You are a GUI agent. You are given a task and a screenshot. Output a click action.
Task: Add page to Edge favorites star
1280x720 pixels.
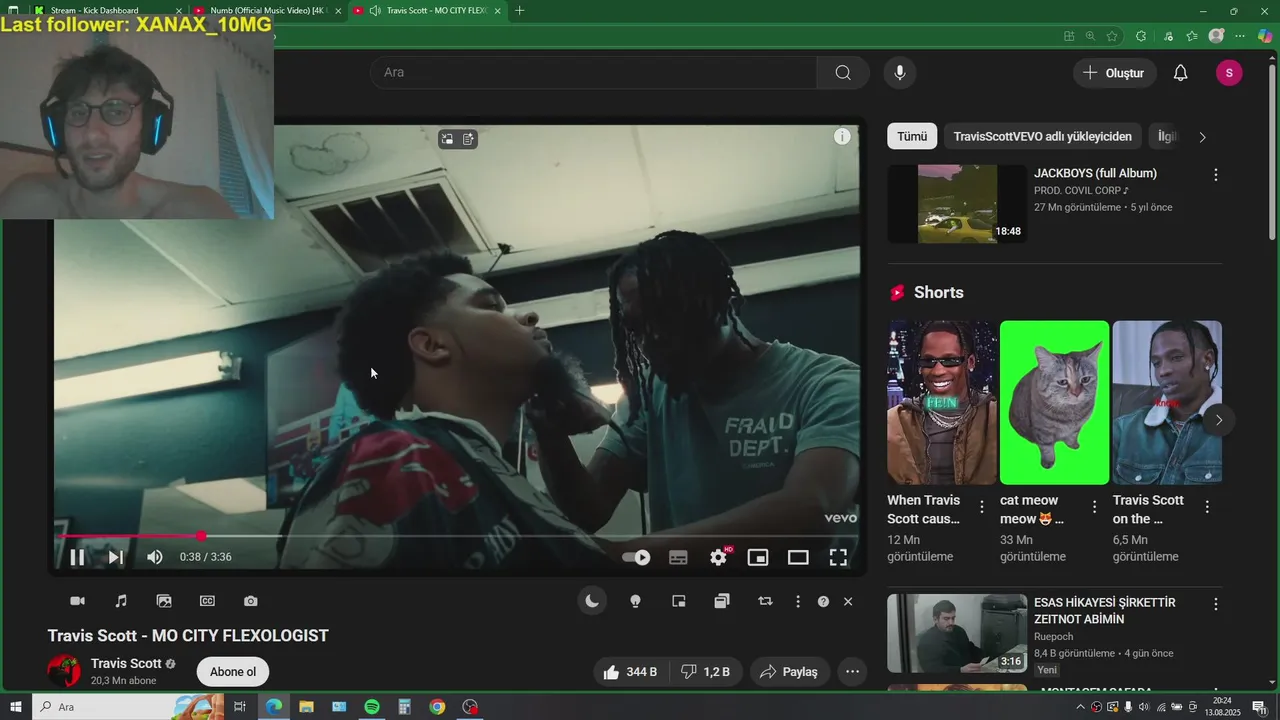tap(1112, 36)
